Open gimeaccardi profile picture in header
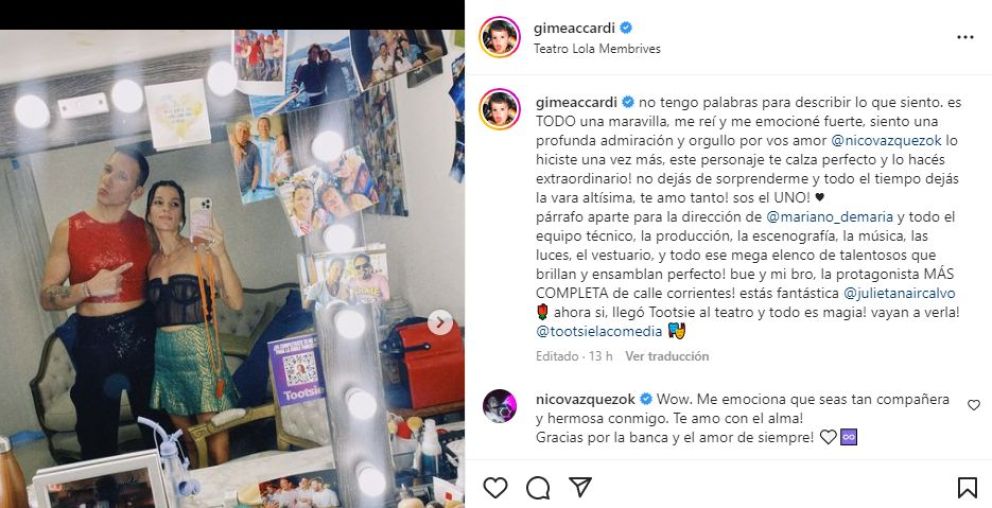The image size is (992, 508). click(x=500, y=37)
